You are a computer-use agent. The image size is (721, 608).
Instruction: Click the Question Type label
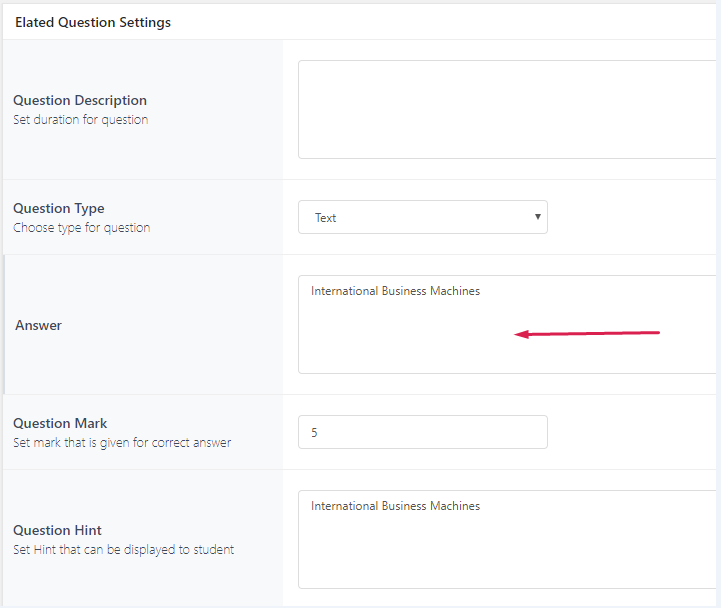click(59, 208)
